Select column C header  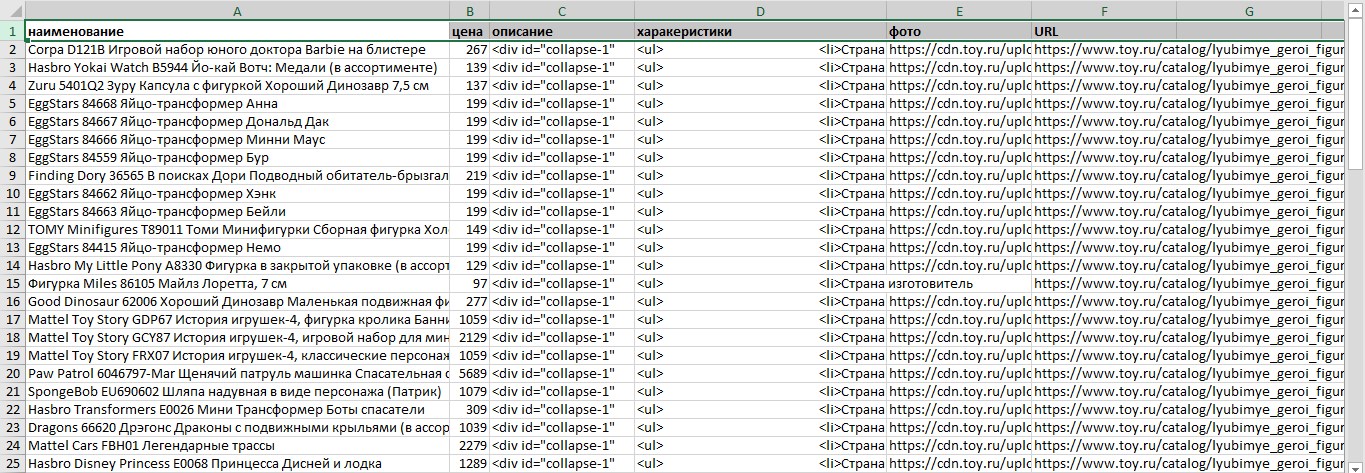(562, 11)
